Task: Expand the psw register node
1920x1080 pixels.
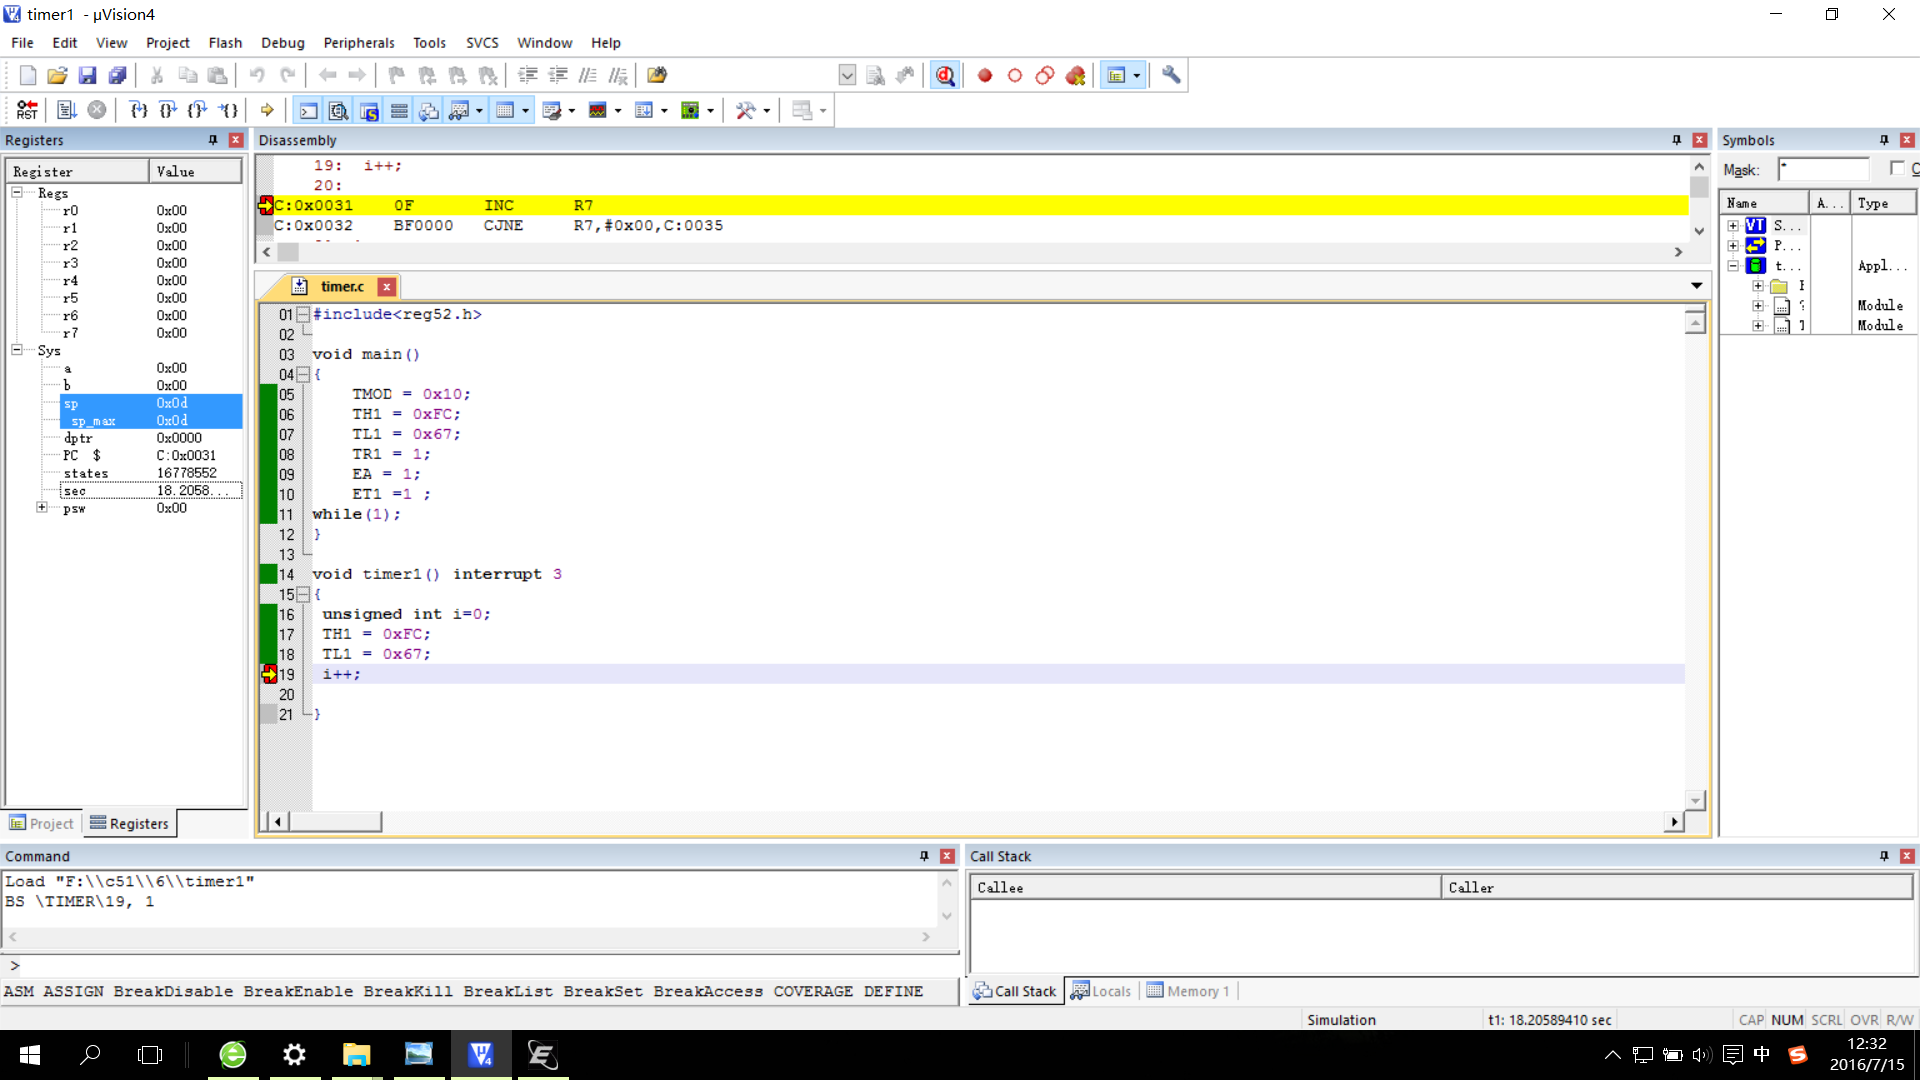Action: pos(42,507)
